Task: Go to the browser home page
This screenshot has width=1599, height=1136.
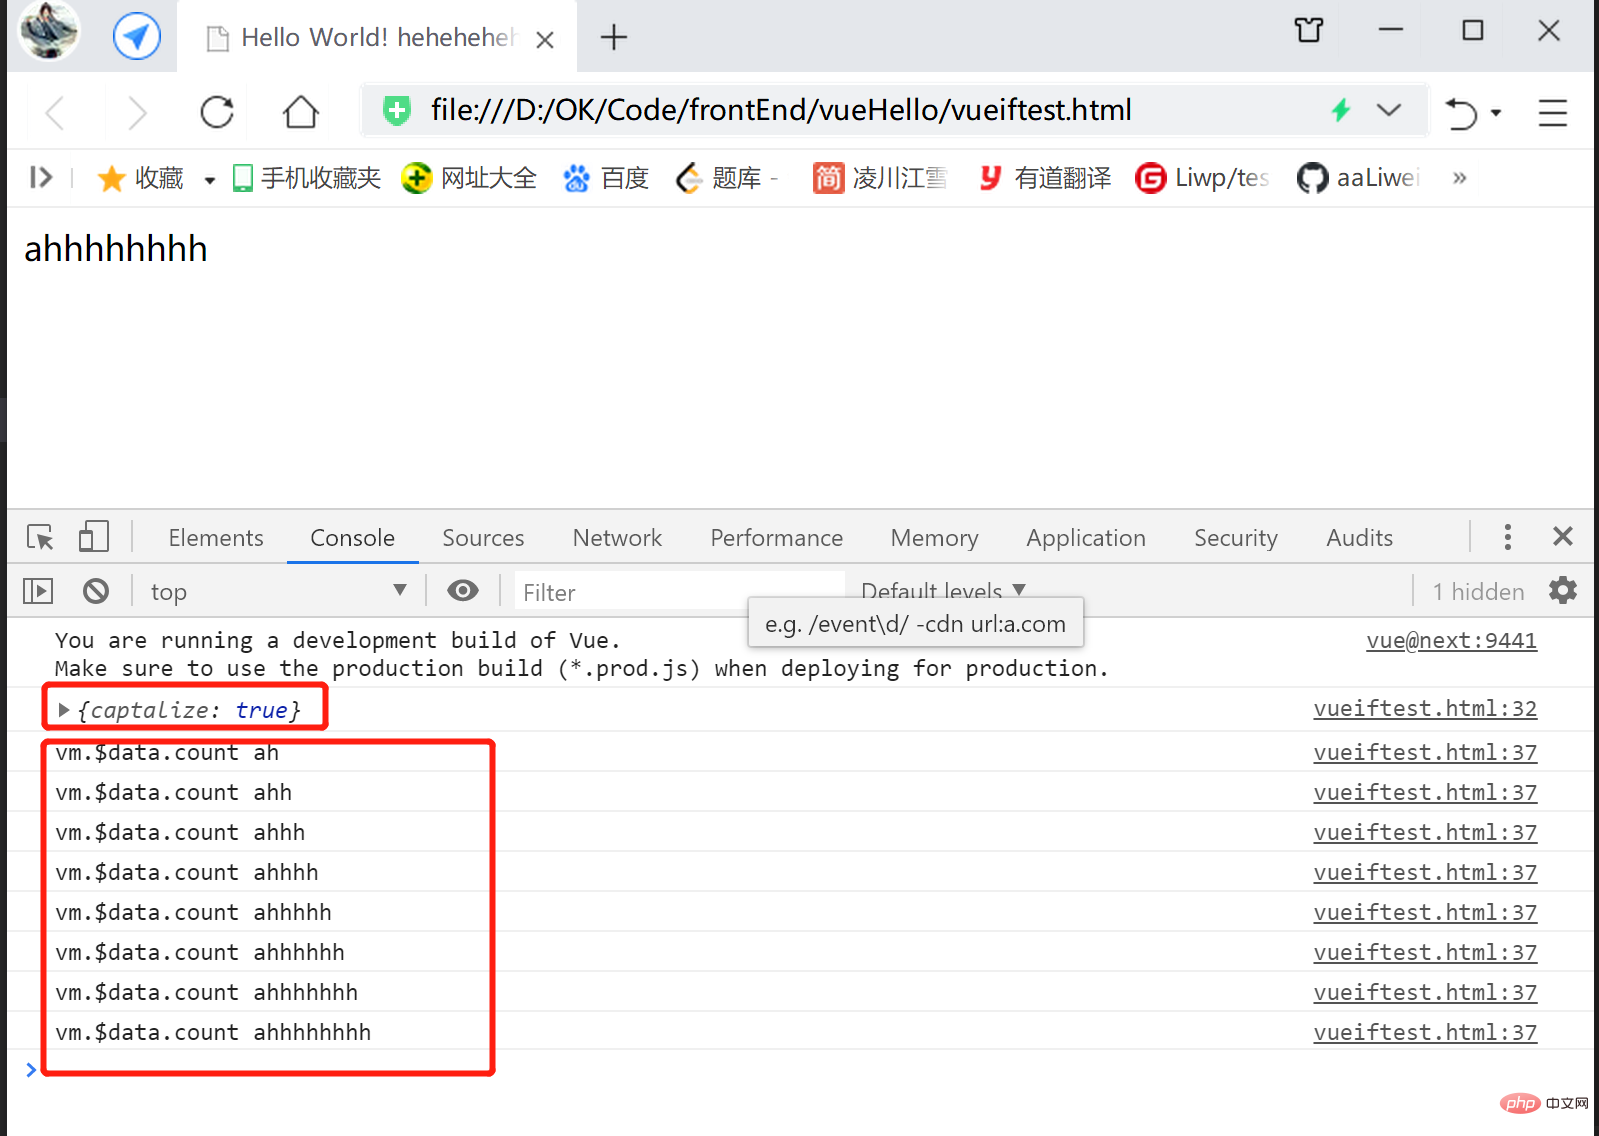Action: point(300,112)
